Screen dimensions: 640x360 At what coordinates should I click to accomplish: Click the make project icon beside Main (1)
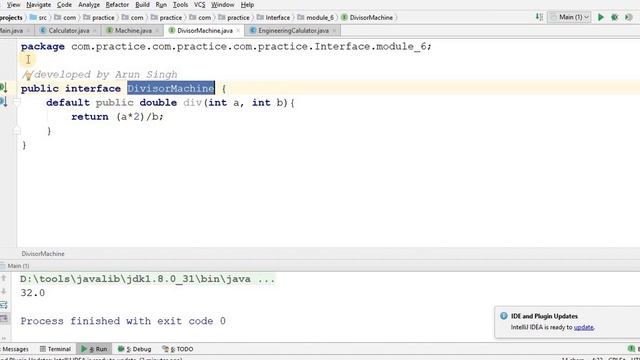(539, 17)
